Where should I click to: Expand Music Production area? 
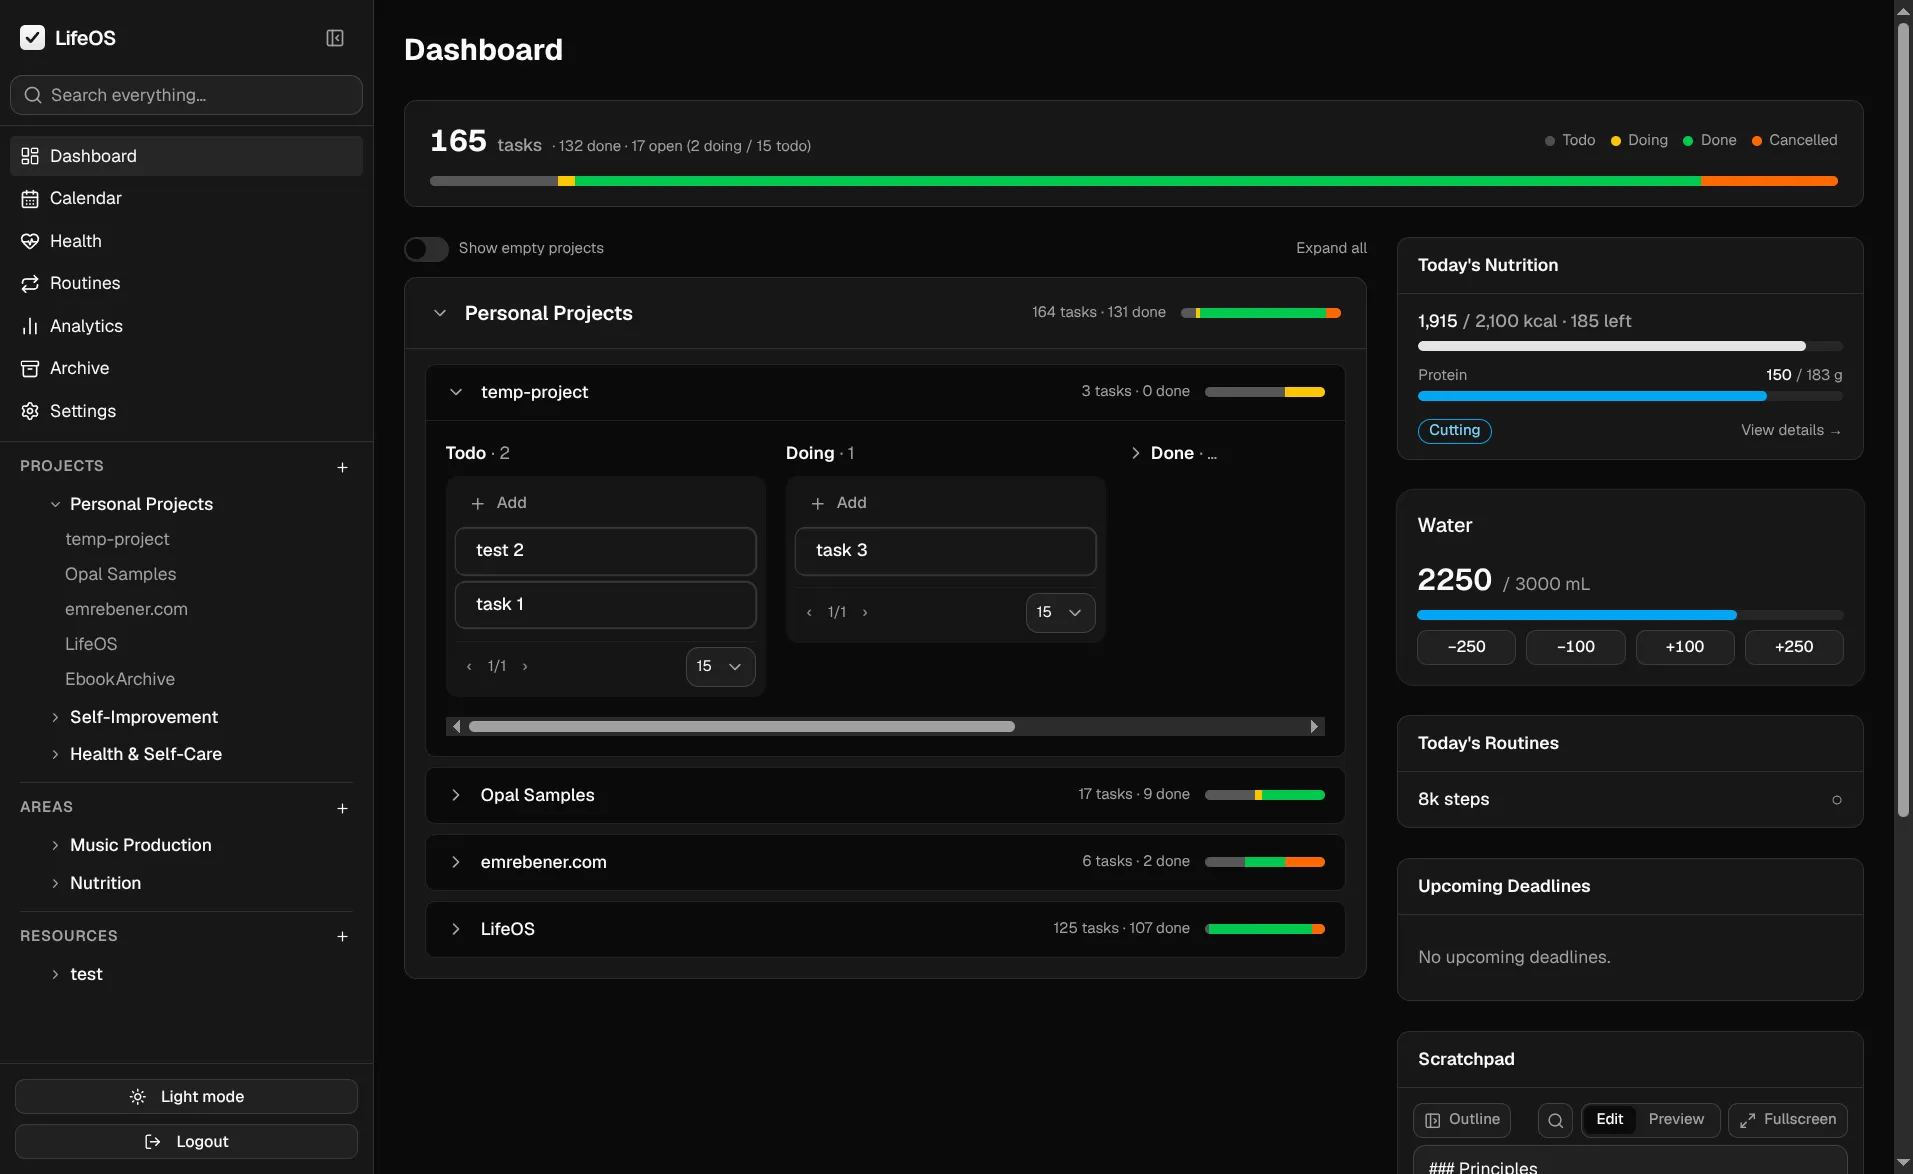pyautogui.click(x=55, y=845)
